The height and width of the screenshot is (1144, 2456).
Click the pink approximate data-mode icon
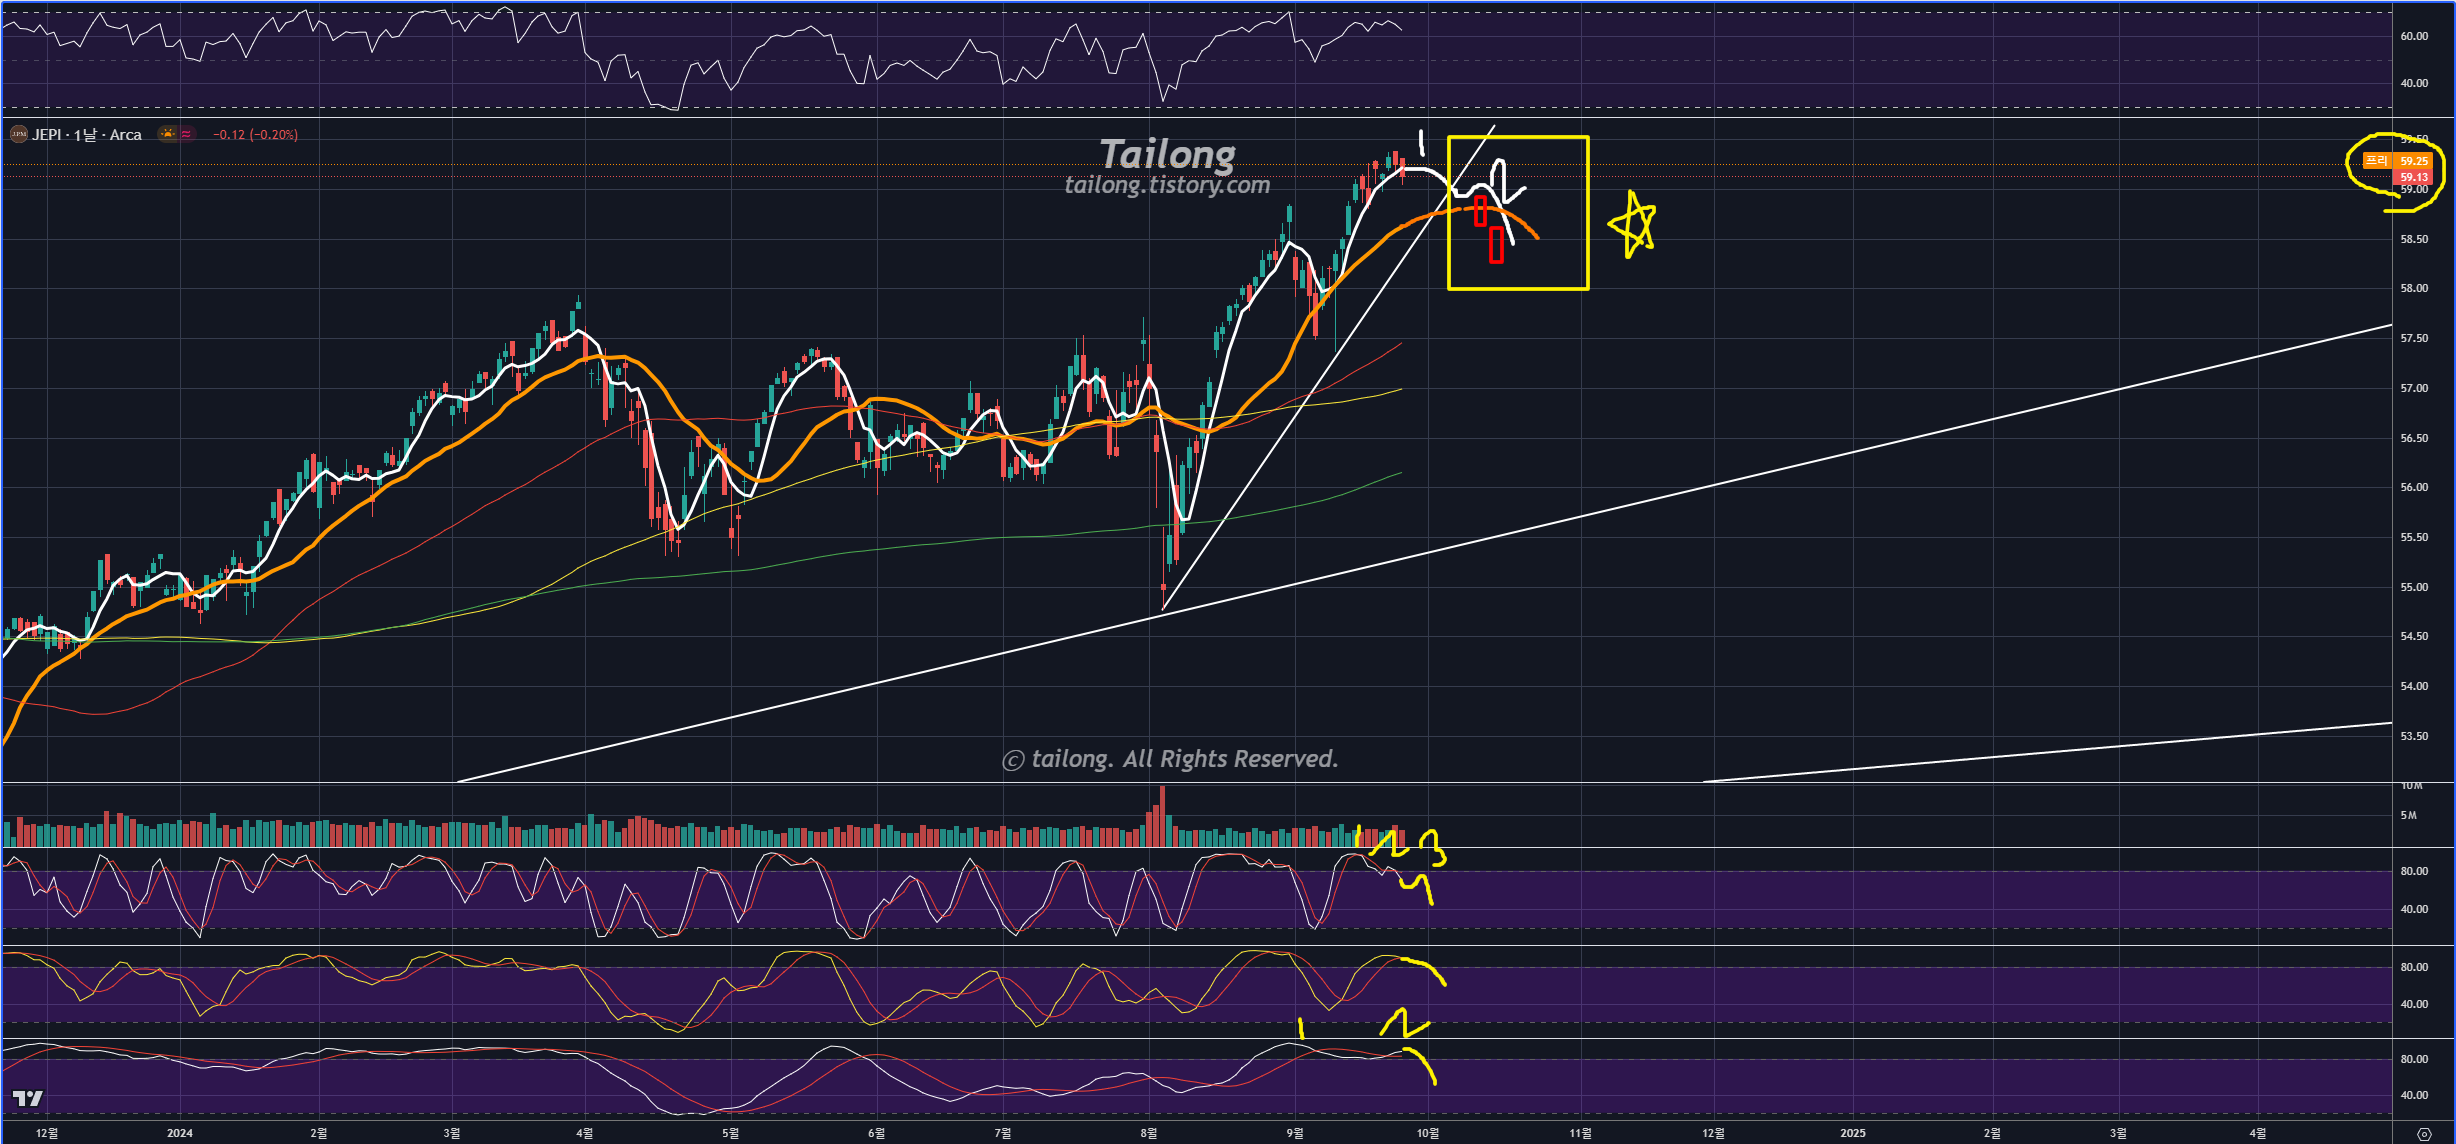[186, 134]
